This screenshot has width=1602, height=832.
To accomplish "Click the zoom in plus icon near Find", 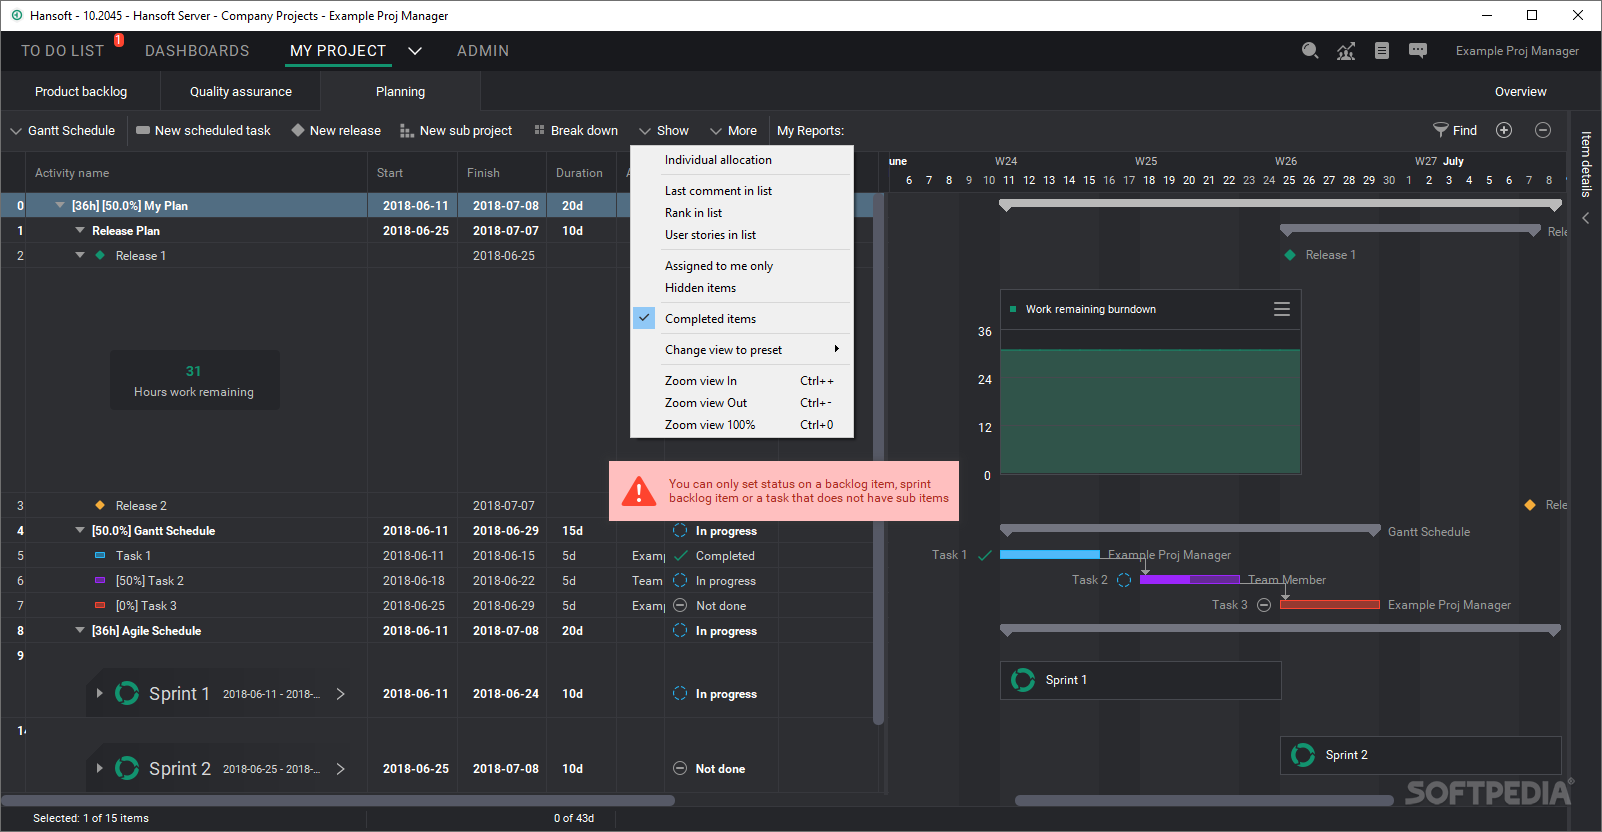I will 1504,130.
